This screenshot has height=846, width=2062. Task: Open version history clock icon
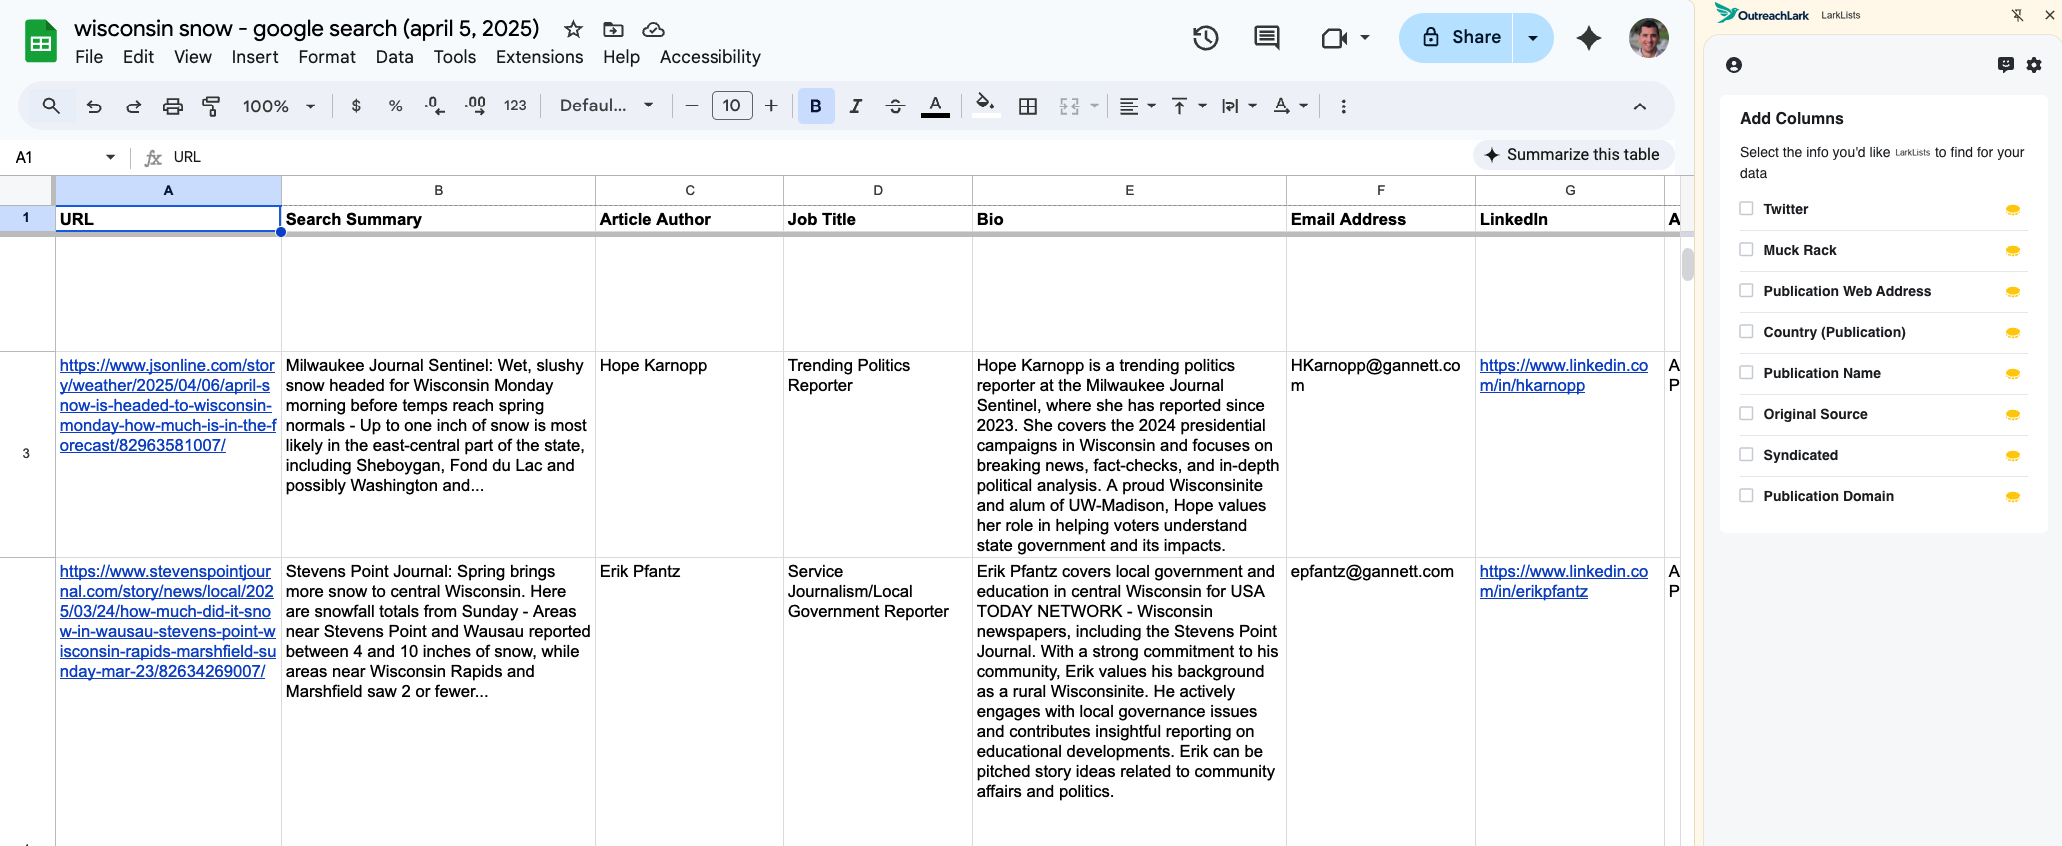point(1205,38)
